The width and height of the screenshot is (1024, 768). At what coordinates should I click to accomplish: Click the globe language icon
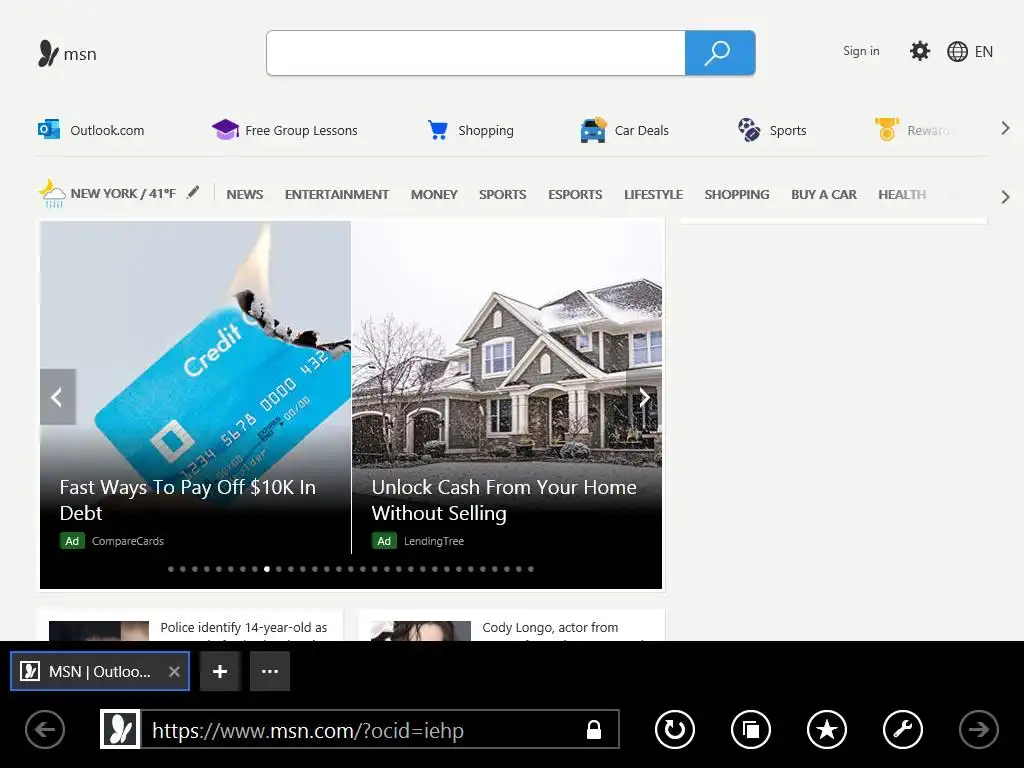tap(957, 52)
